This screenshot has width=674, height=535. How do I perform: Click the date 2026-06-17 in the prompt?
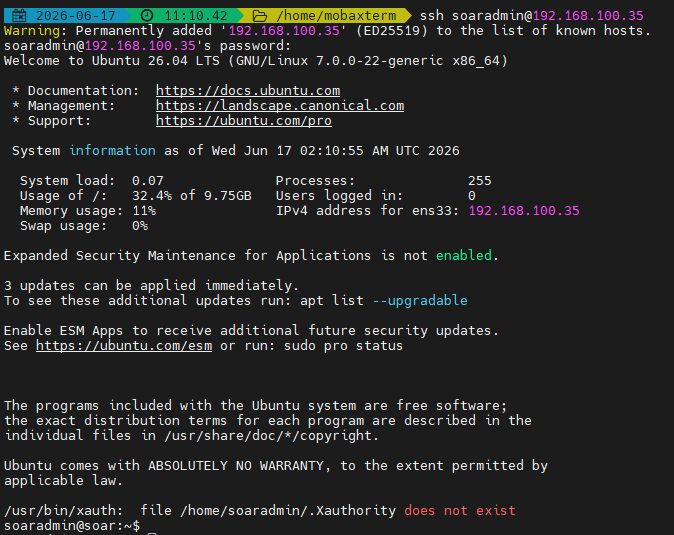76,16
